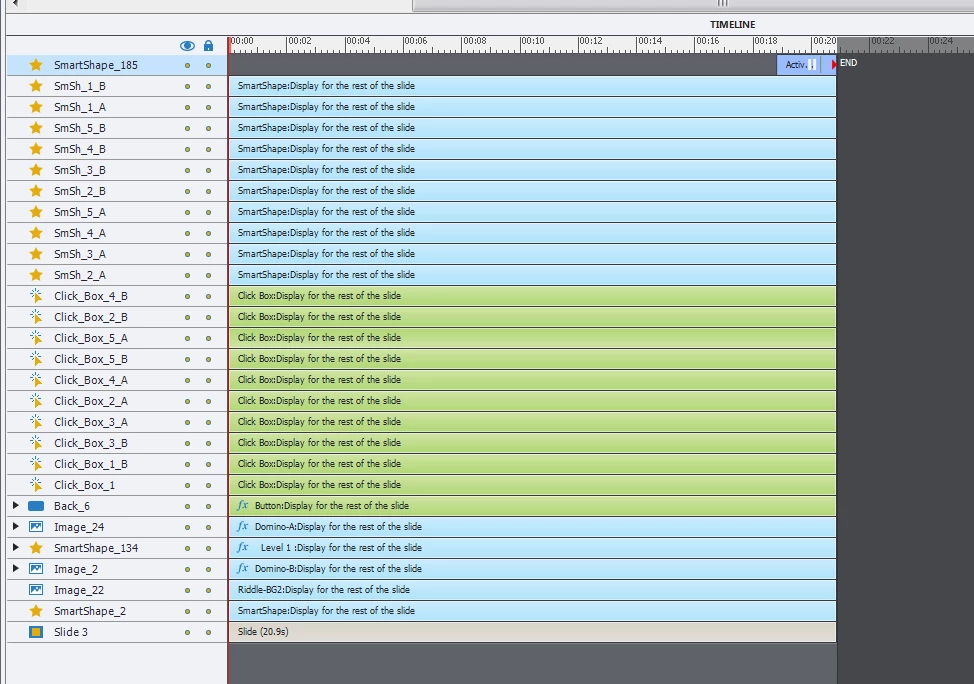Click the image icon of Image_22
Screen dimensions: 974x684
pos(36,590)
